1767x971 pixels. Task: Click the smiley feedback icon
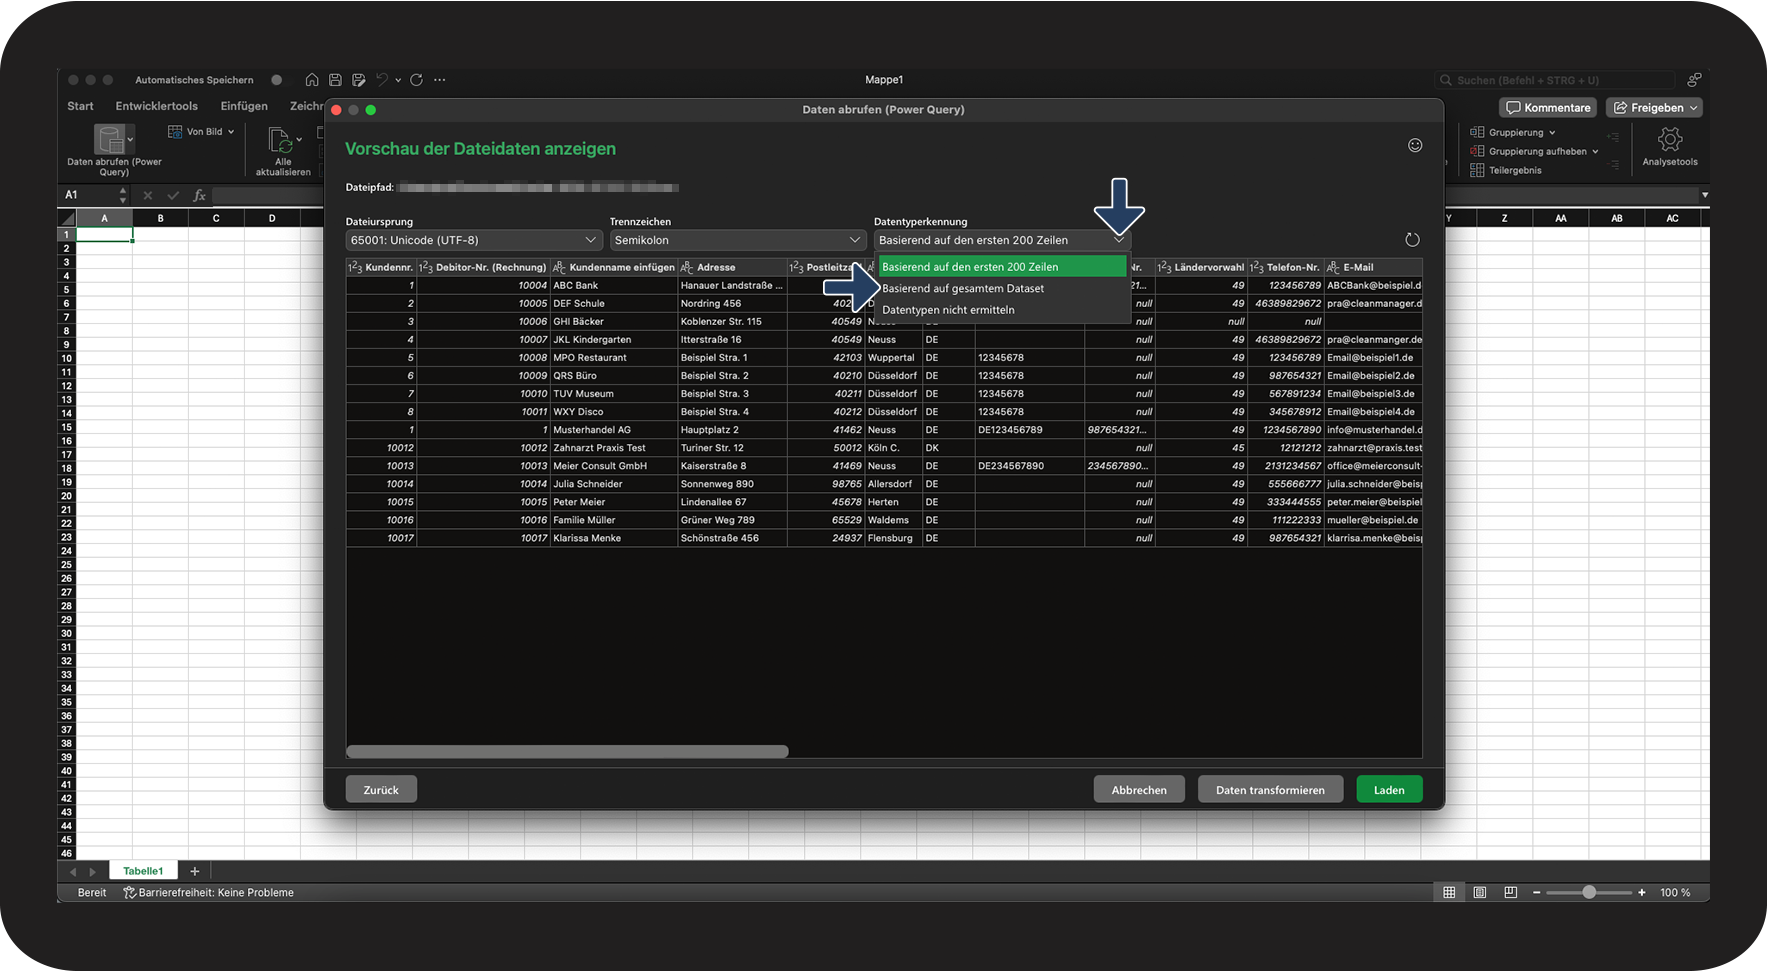pos(1415,146)
